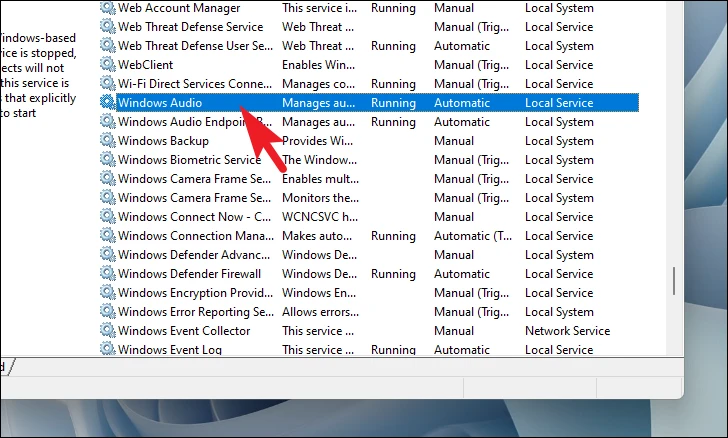Click gear icon beside Web Threat Defense User Se...
Image resolution: width=728 pixels, height=438 pixels.
click(x=108, y=46)
